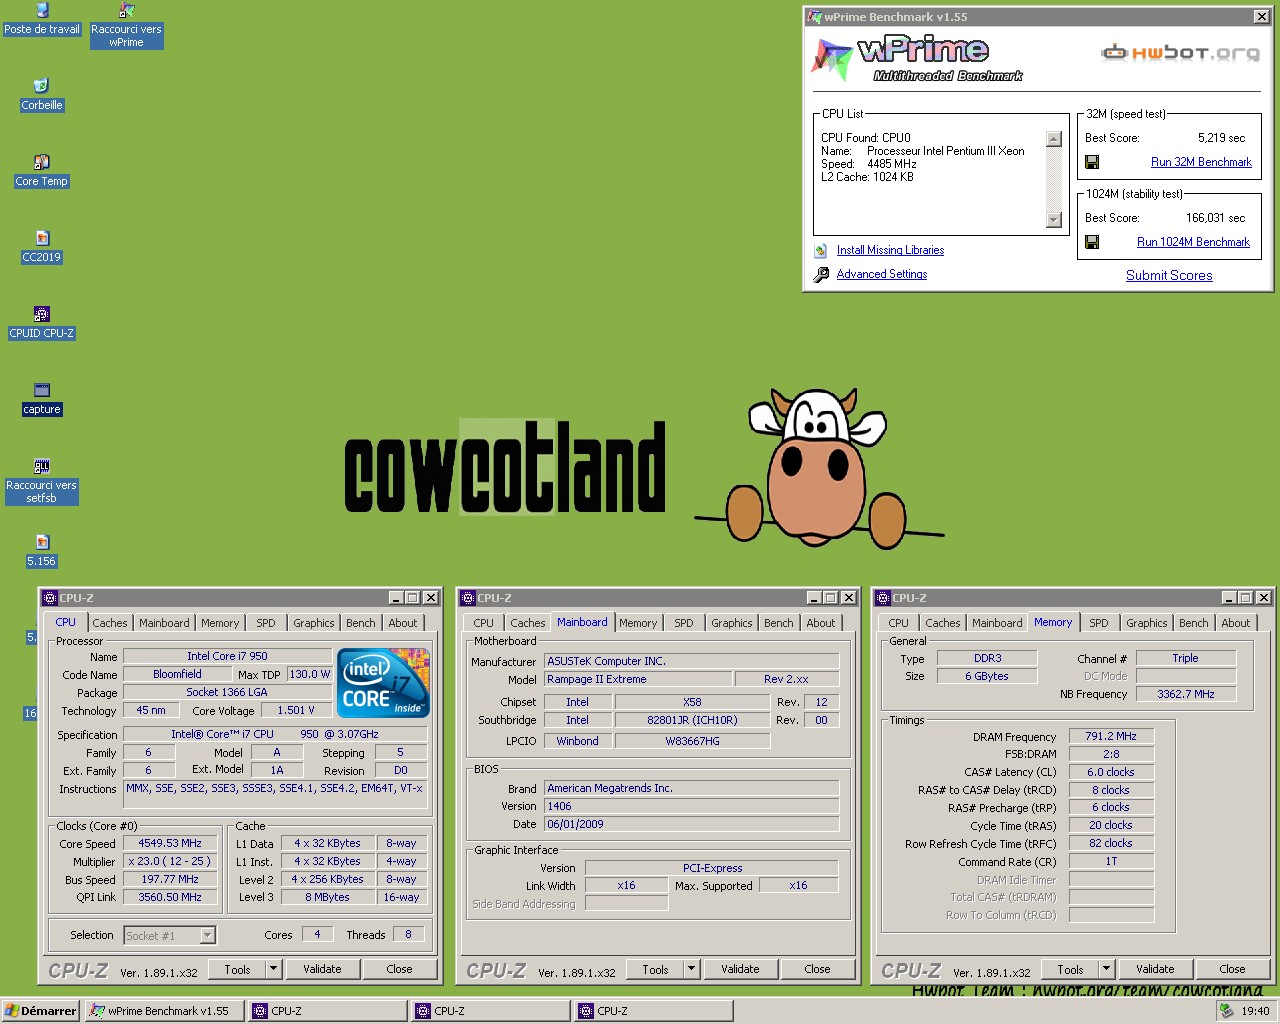This screenshot has height=1024, width=1280.
Task: Click the Core Speed value 4549.53 MHz
Action: pyautogui.click(x=170, y=843)
